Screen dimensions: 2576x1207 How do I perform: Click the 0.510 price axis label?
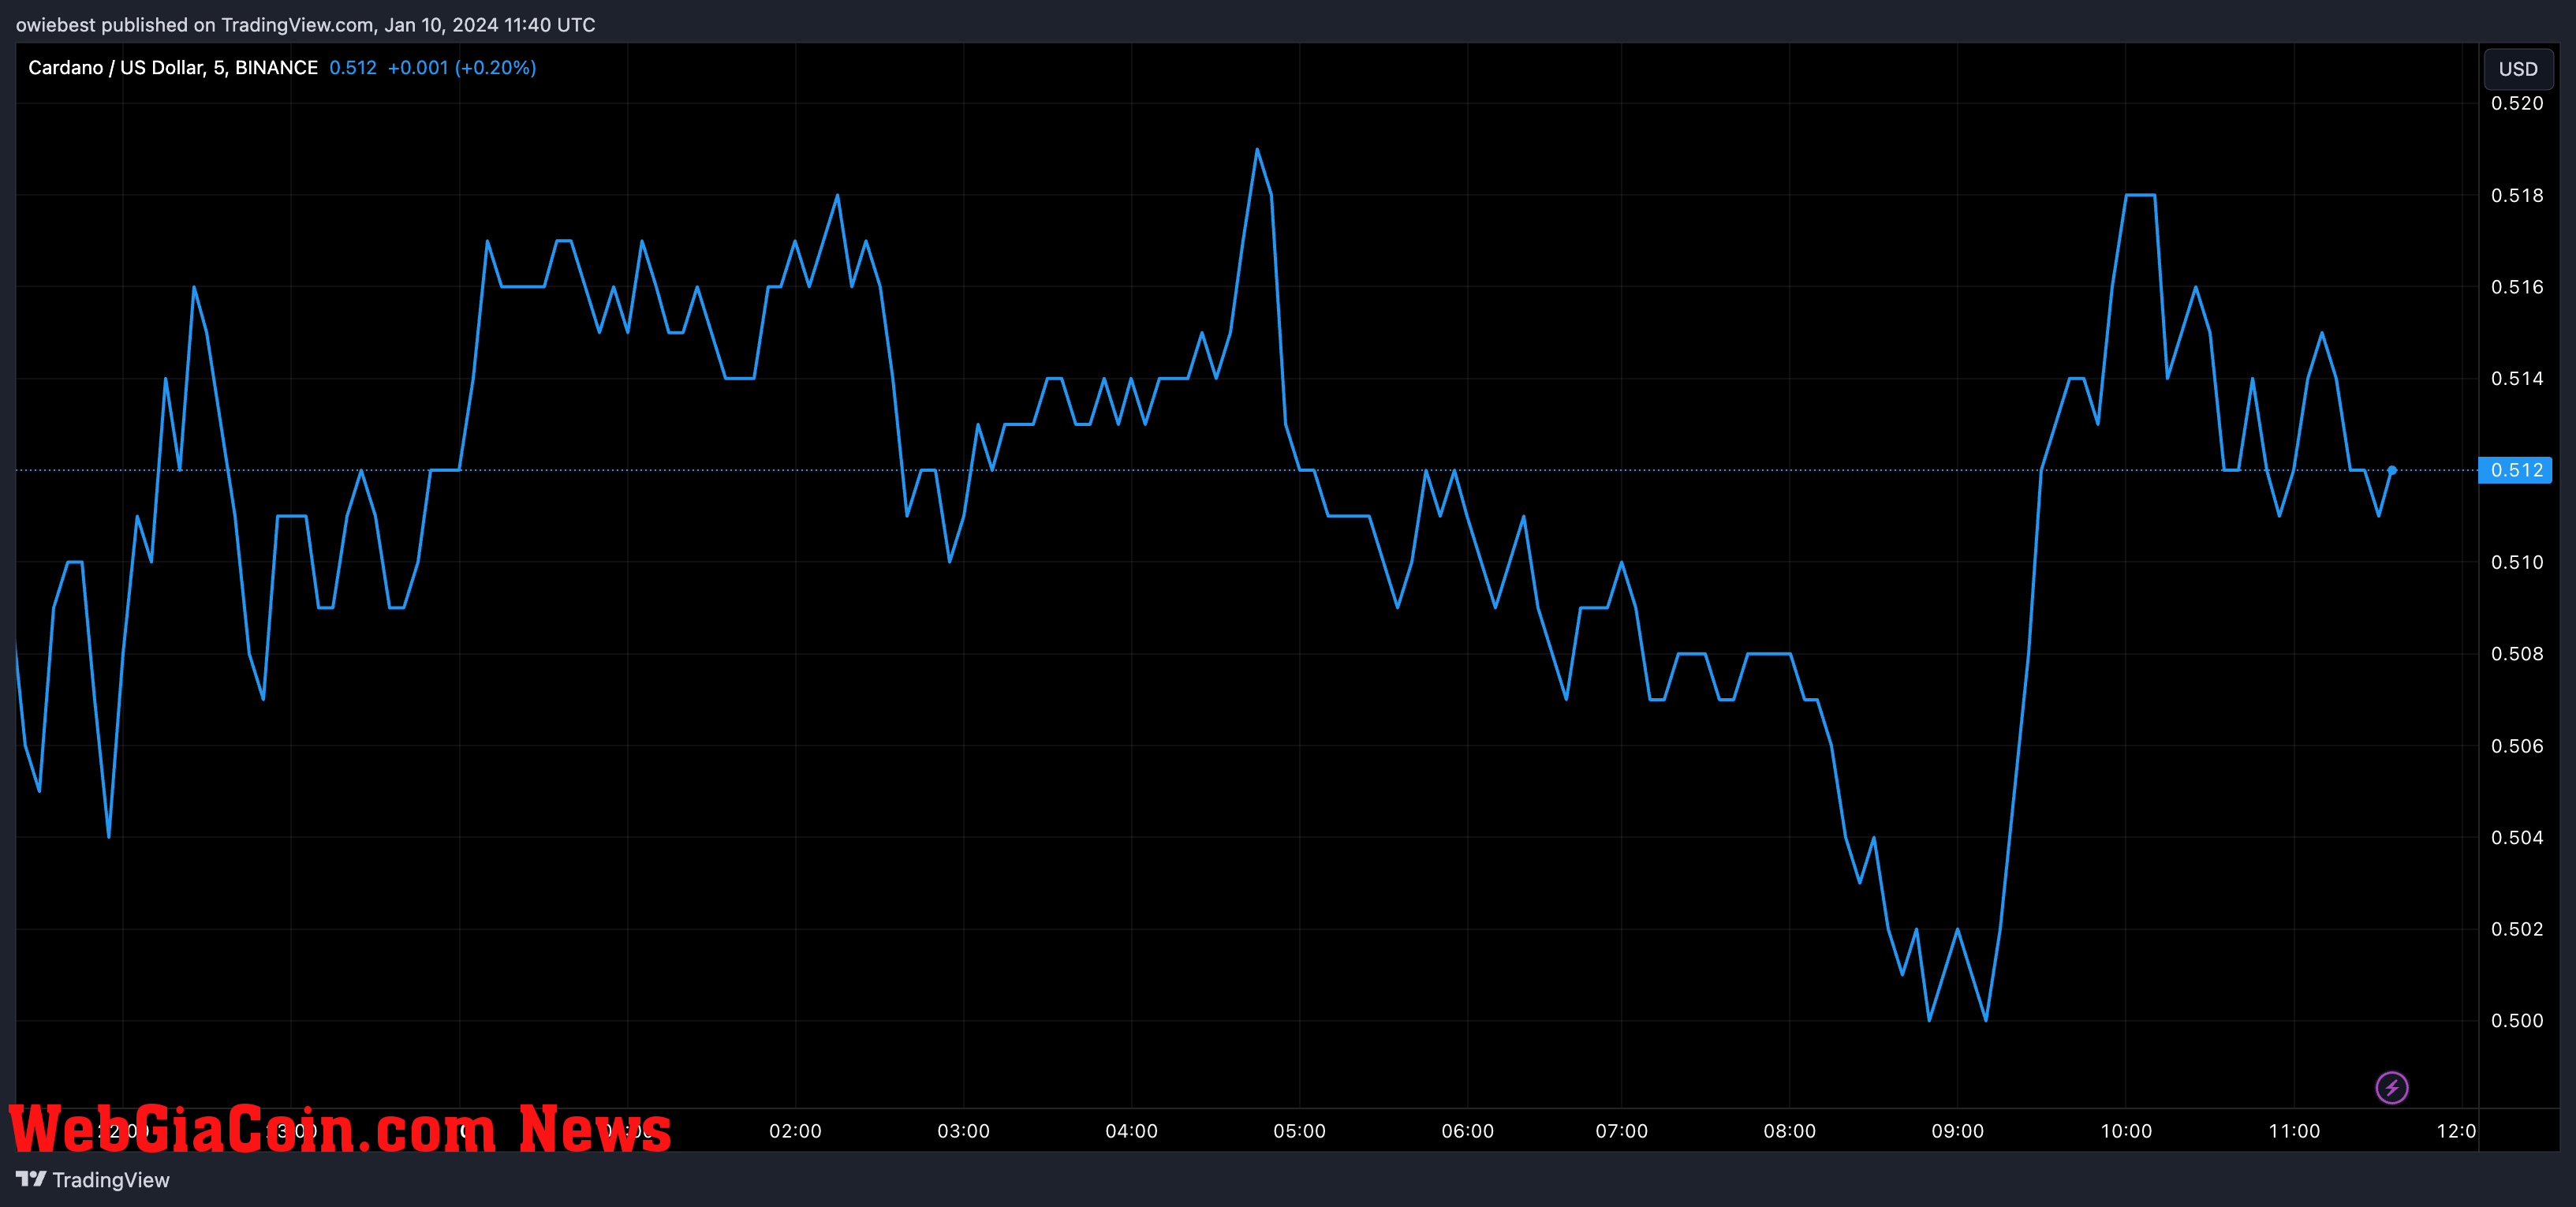point(2516,562)
